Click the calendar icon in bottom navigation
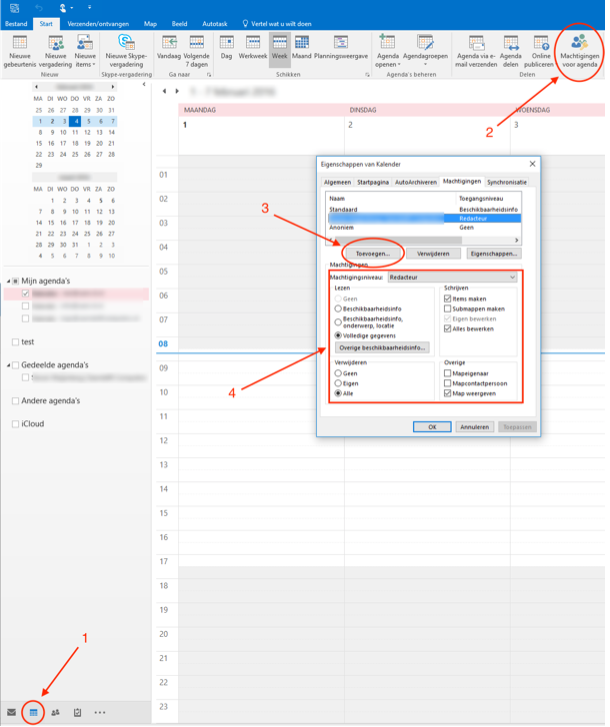Screen dimensions: 610x727 click(33, 712)
